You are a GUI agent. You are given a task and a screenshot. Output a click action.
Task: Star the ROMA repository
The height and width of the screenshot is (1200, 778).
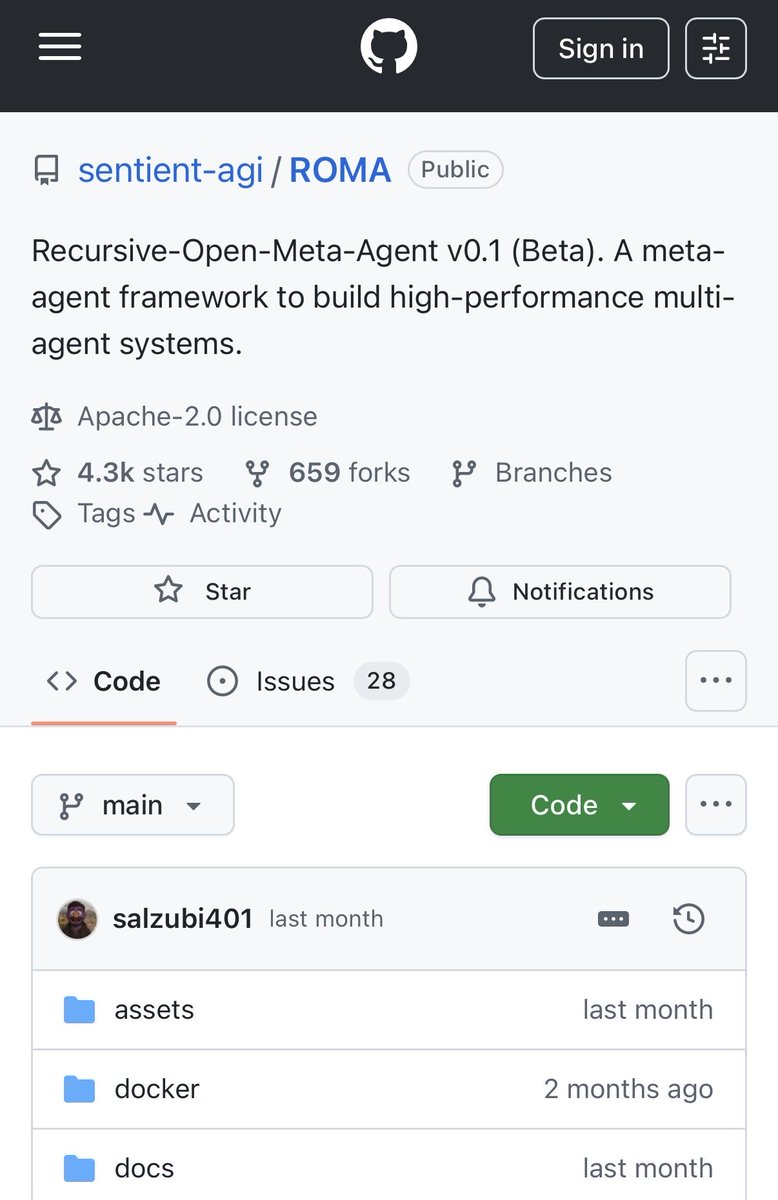[x=202, y=591]
